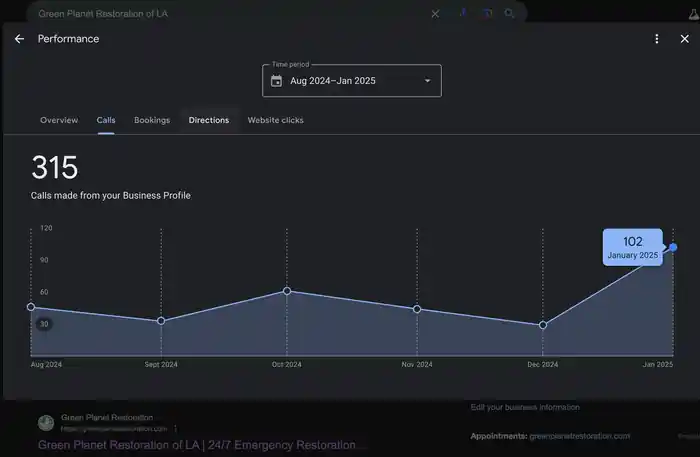Click the search magnifier icon
700x457 pixels.
tap(509, 13)
